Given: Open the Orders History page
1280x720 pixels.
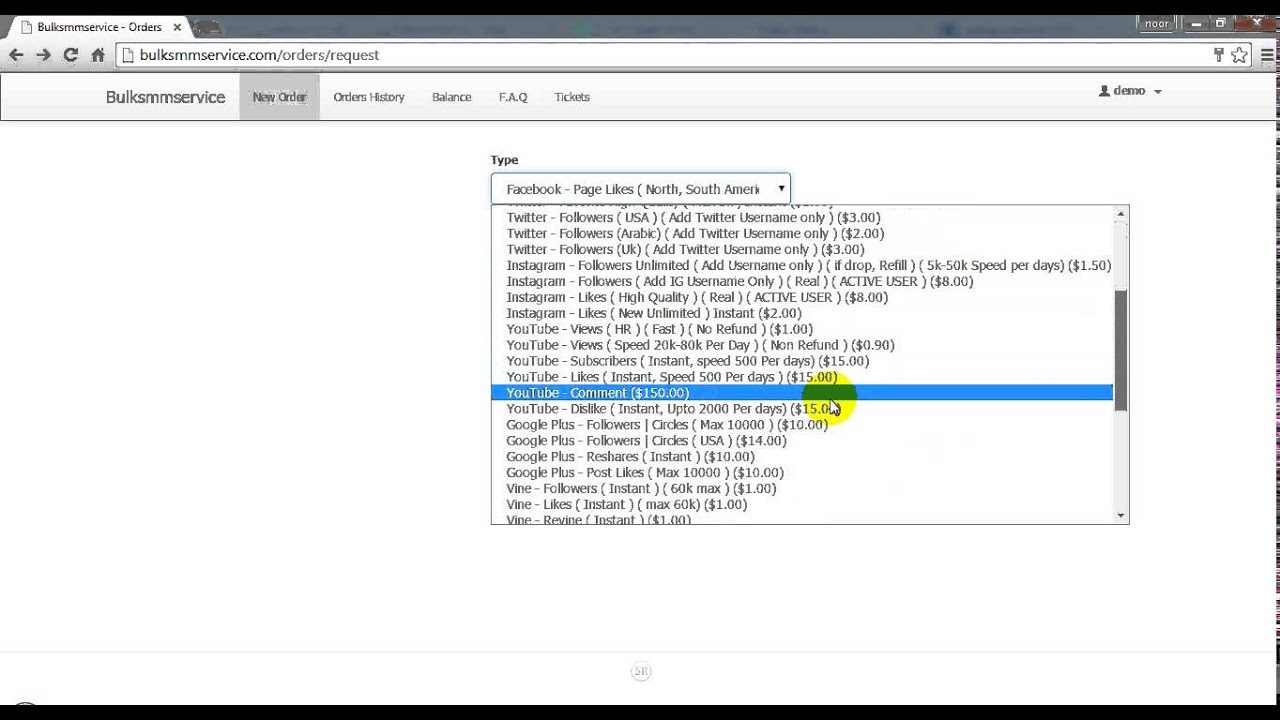Looking at the screenshot, I should [369, 97].
